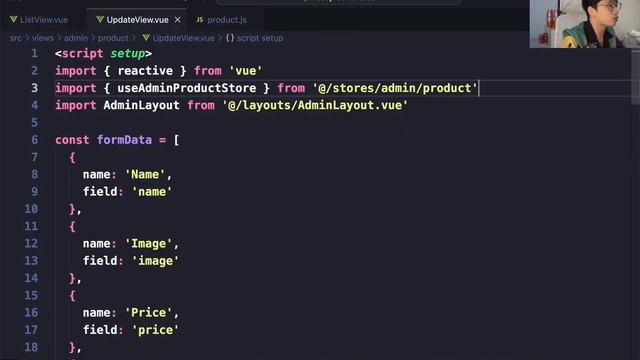Click 'product' breadcrumb segment
Screen dimensions: 640x360
pyautogui.click(x=113, y=38)
